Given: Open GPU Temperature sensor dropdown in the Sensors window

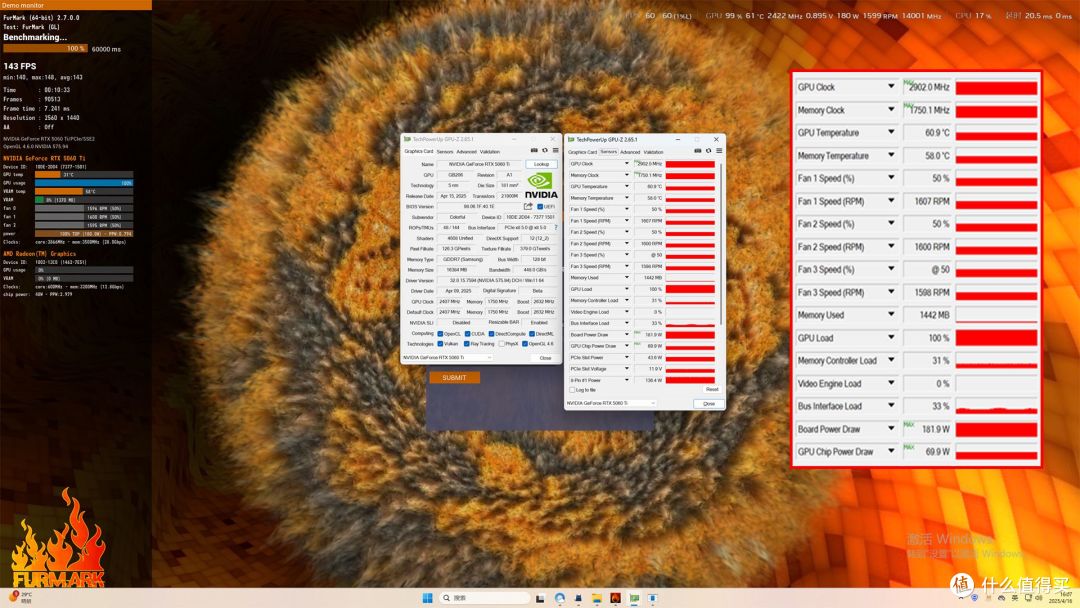Looking at the screenshot, I should tap(626, 187).
